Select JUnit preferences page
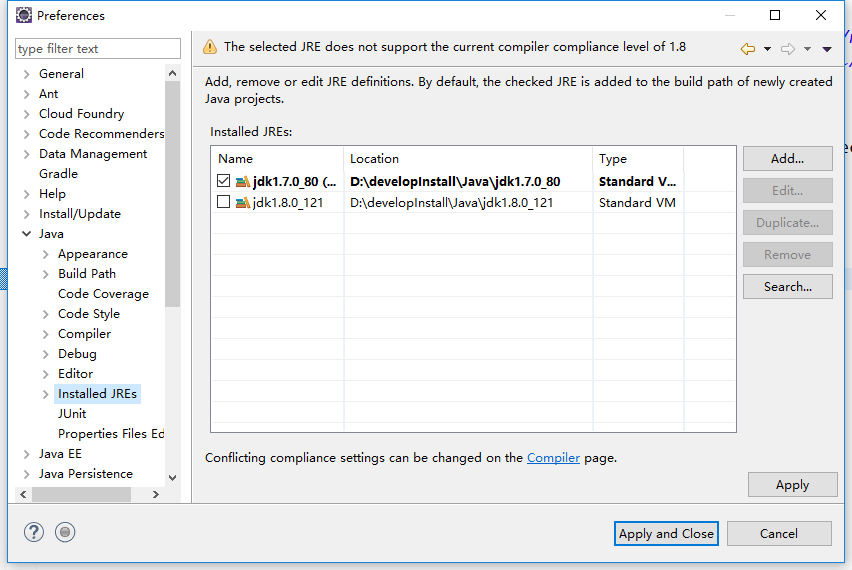The width and height of the screenshot is (852, 570). pyautogui.click(x=72, y=414)
